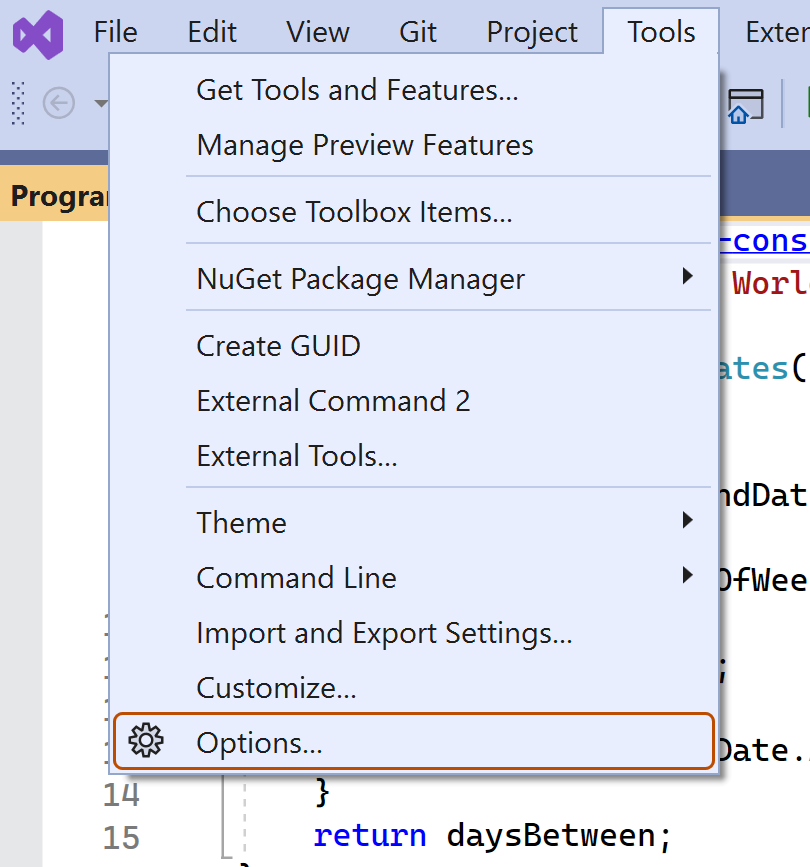Click the gear icon beside Options

click(146, 741)
